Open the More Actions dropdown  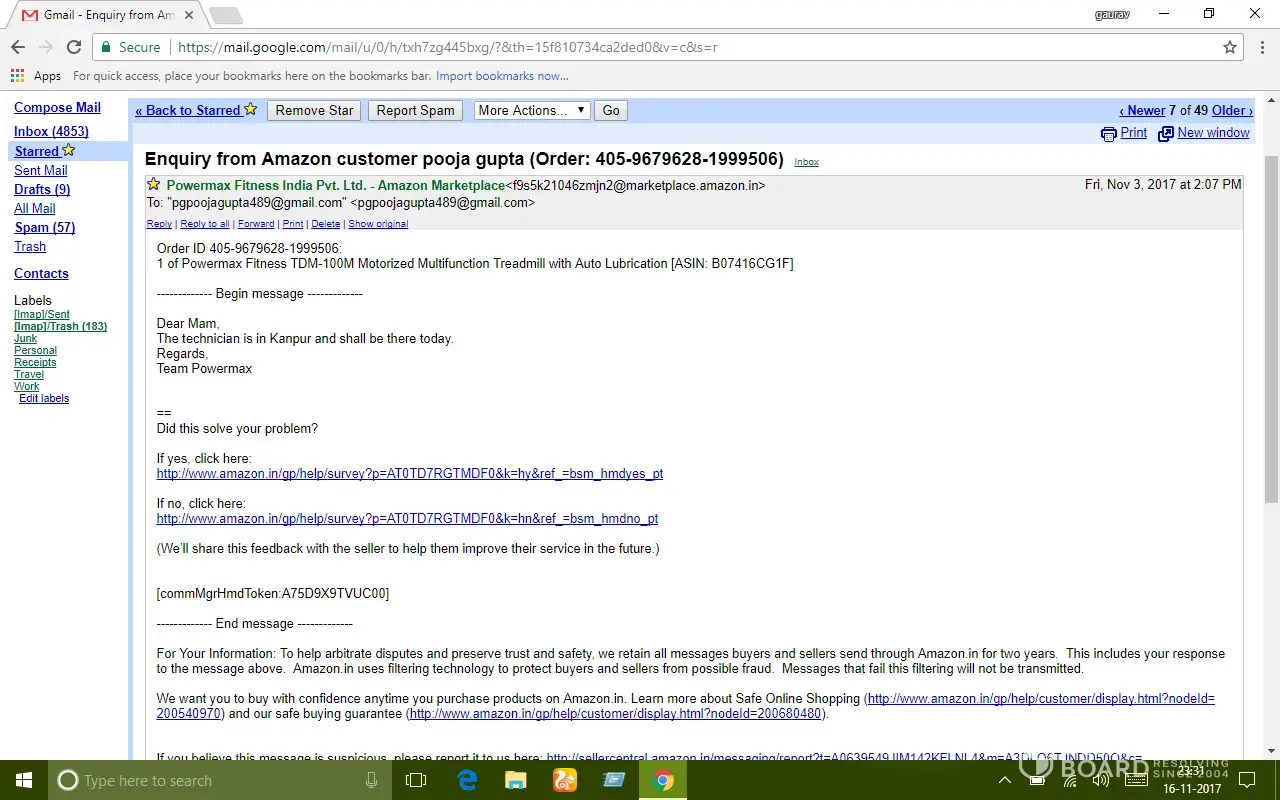coord(532,110)
